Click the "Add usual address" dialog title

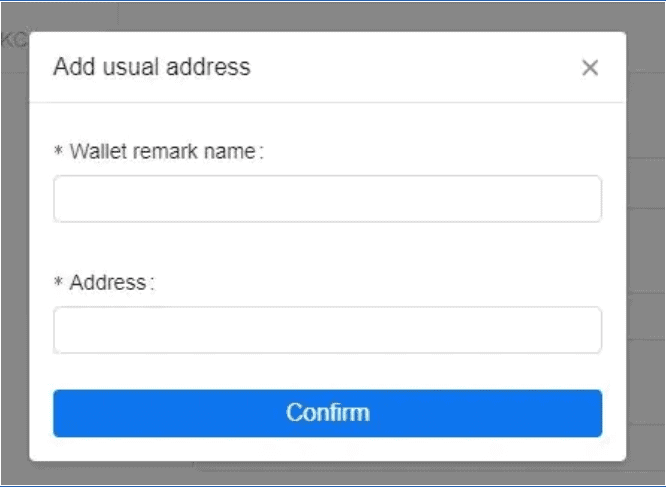[151, 68]
